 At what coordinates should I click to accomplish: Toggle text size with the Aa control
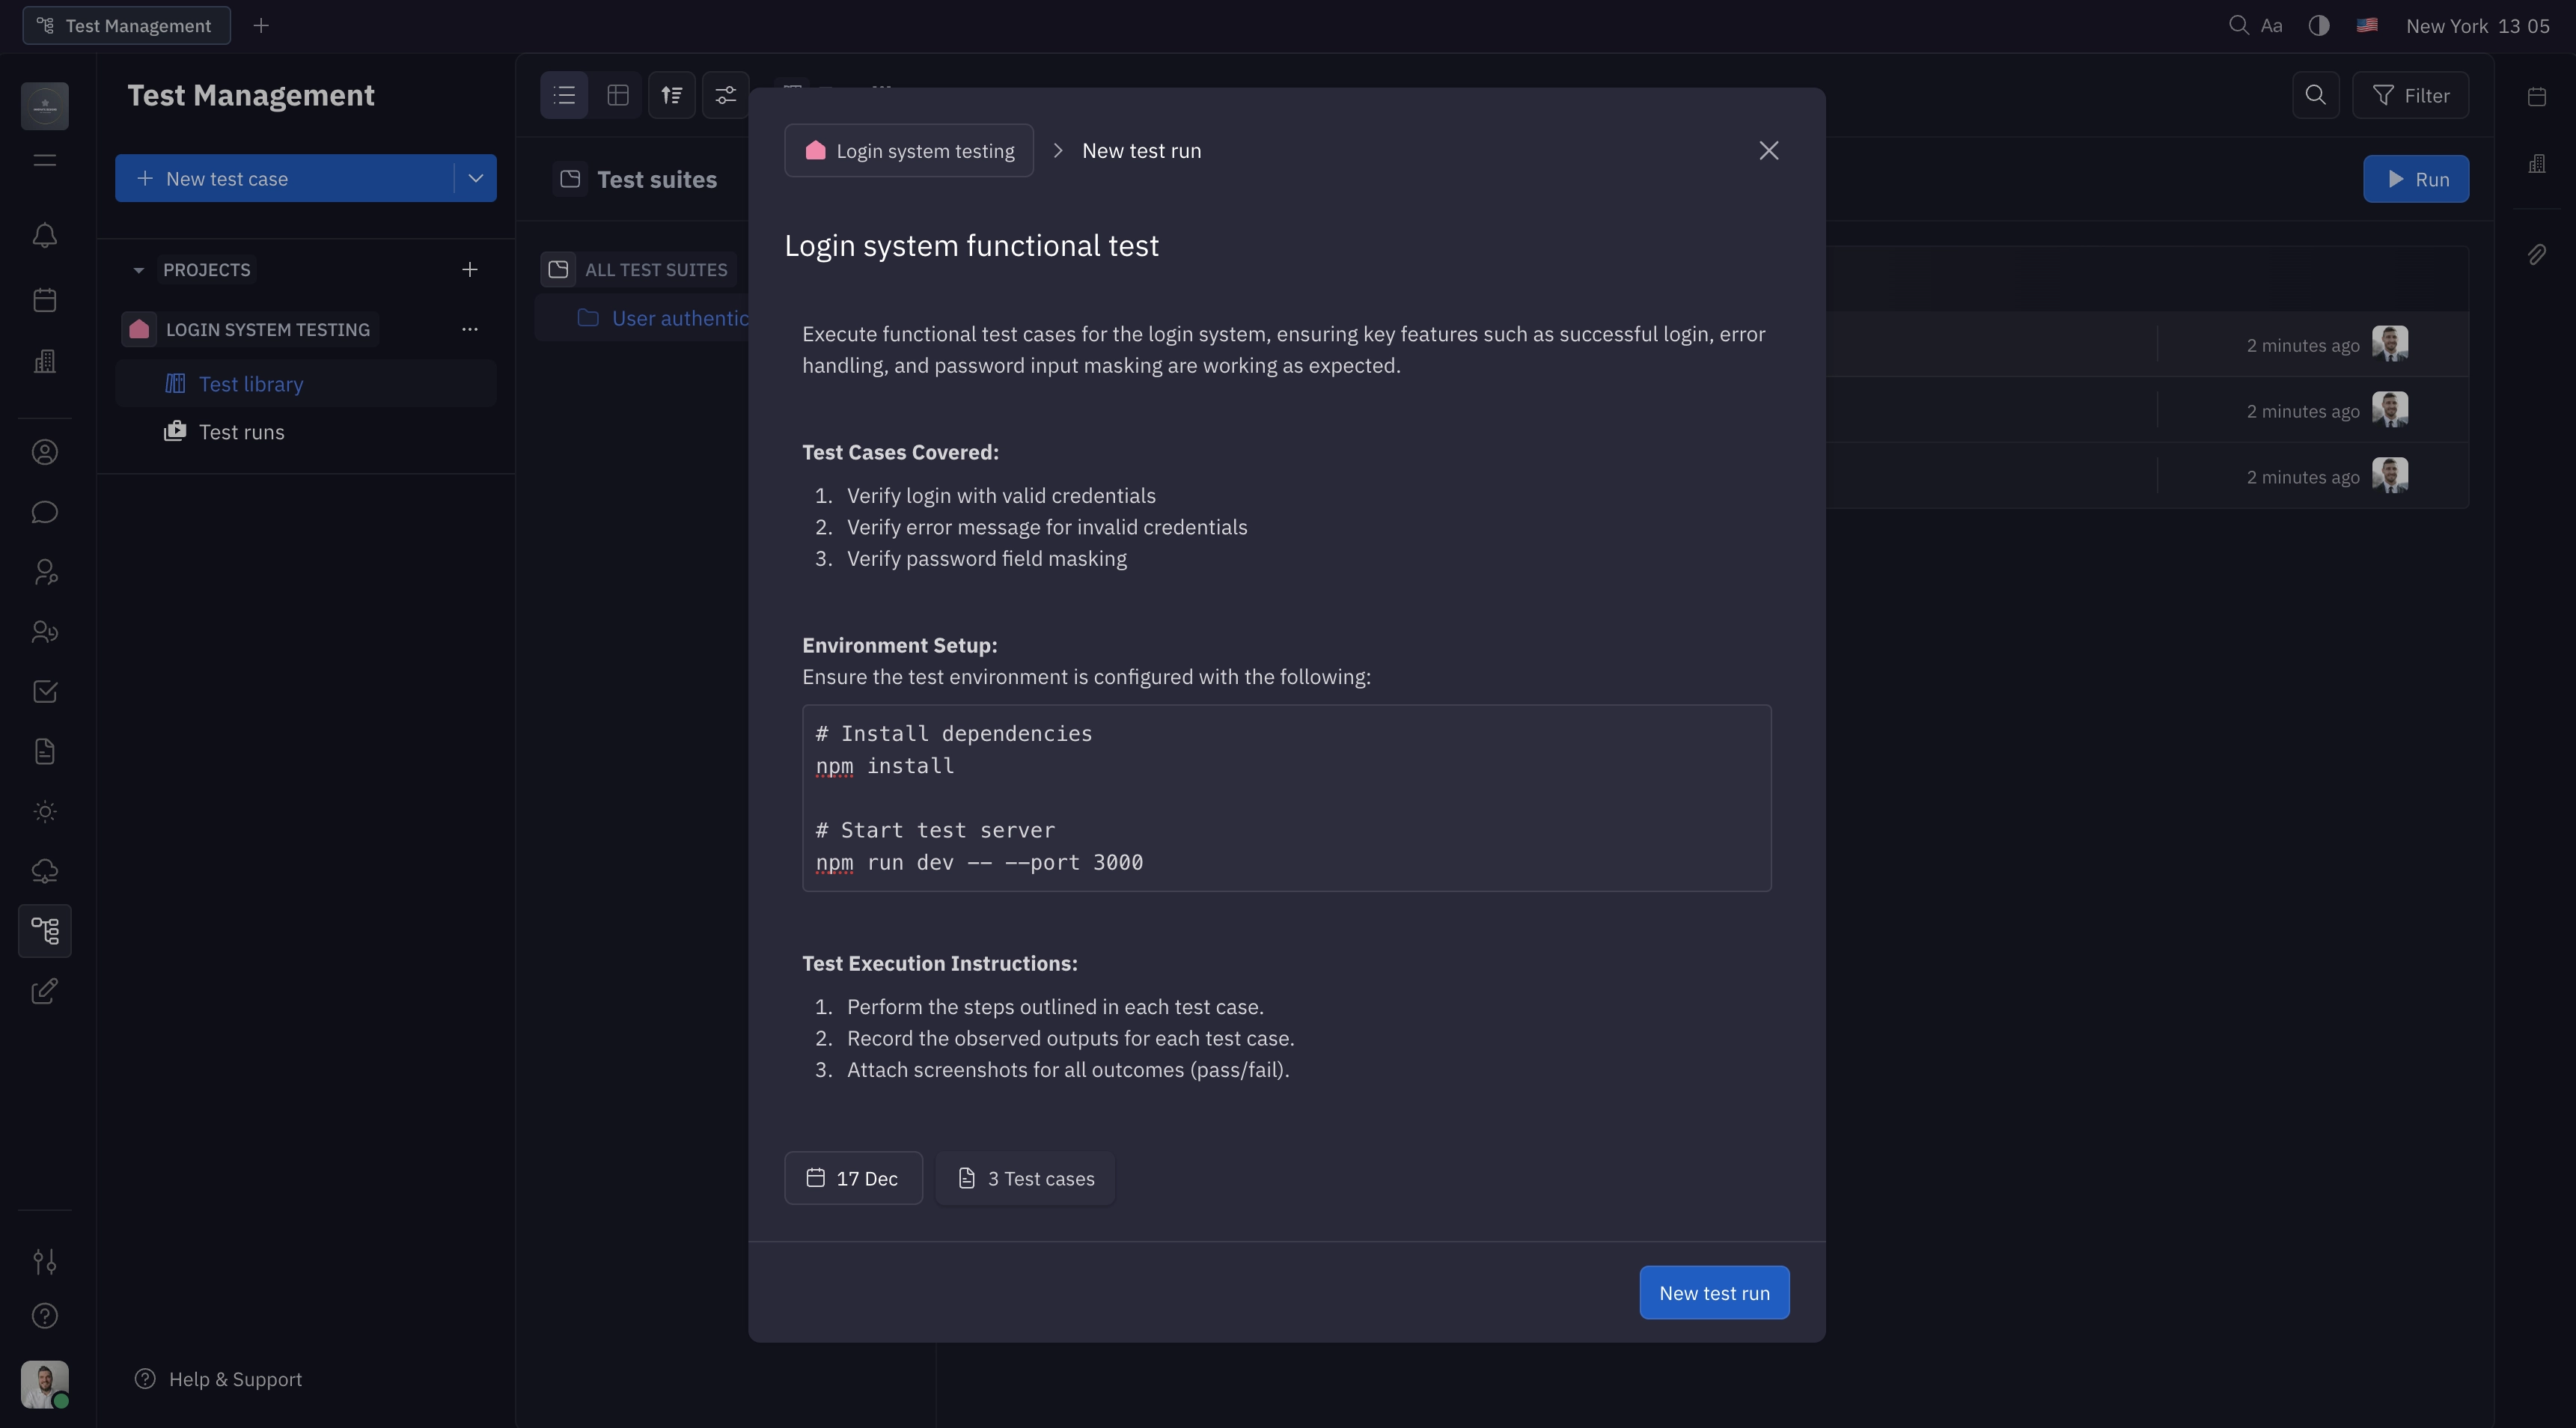2272,25
